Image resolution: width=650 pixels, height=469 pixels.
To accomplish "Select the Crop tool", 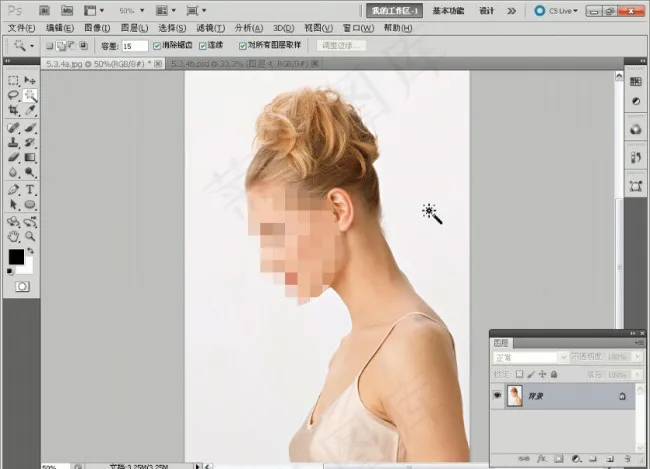I will (x=13, y=110).
